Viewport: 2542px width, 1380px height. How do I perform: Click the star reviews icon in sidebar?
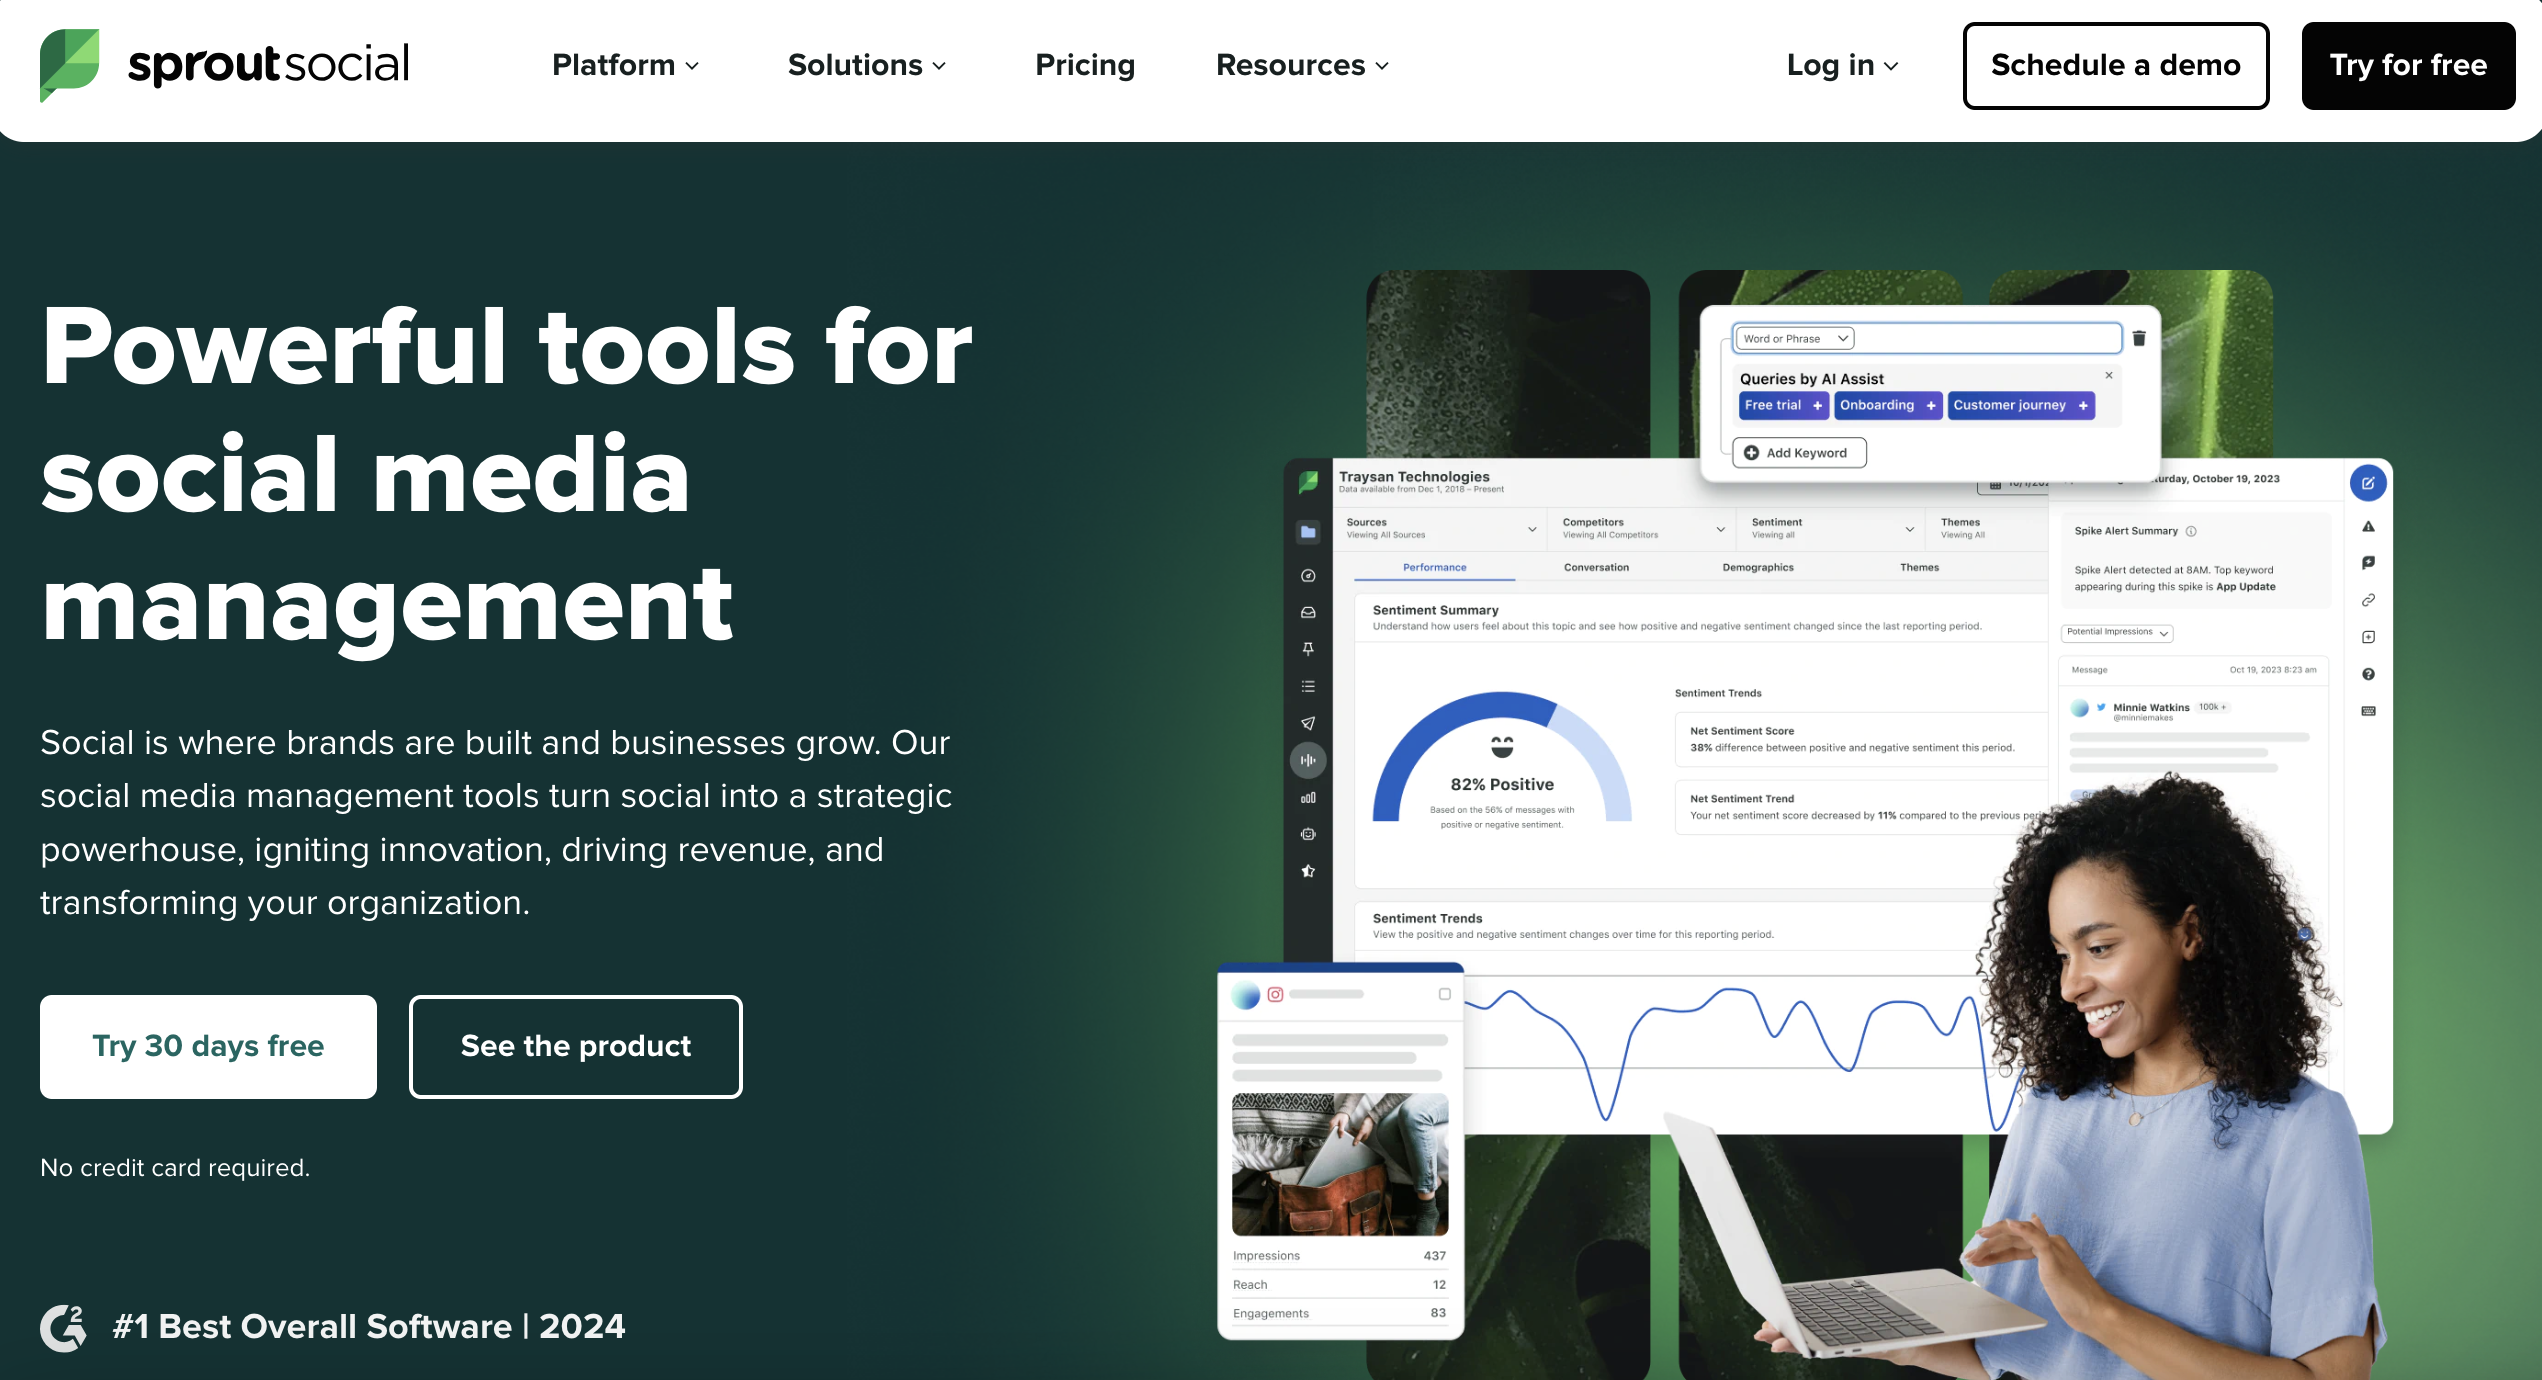pyautogui.click(x=1308, y=871)
